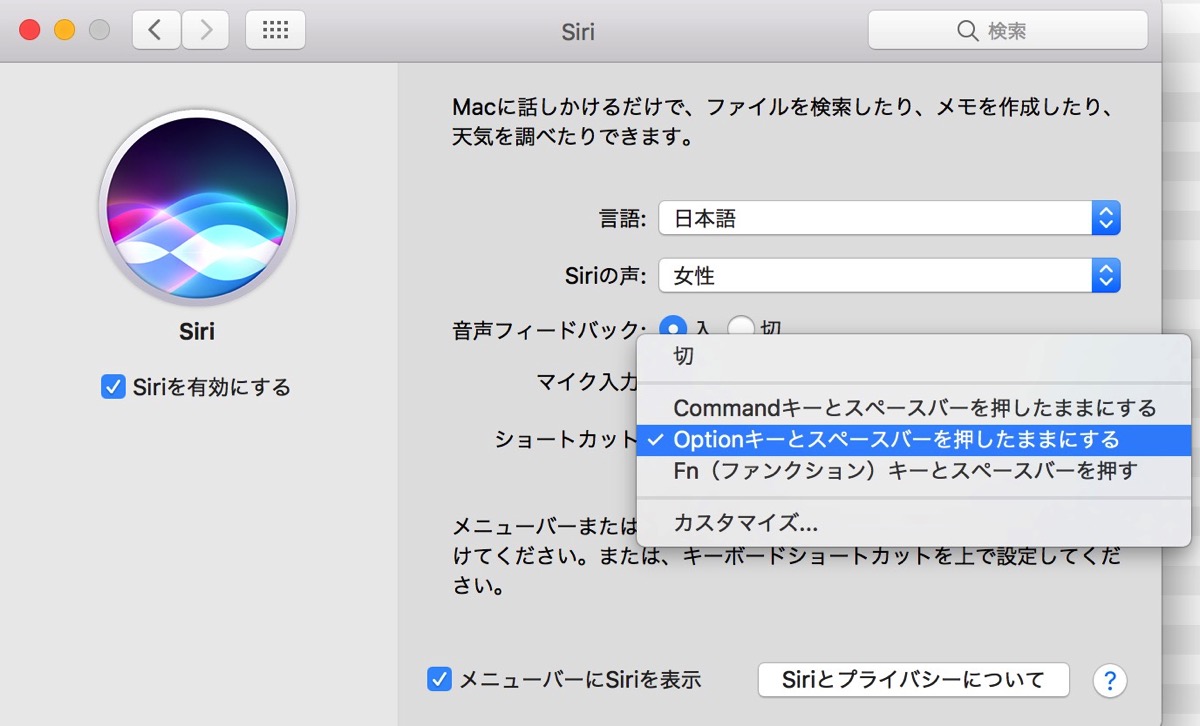1200x726 pixels.
Task: Choose Commandキーとスペースバー shortcut option
Action: (x=914, y=408)
